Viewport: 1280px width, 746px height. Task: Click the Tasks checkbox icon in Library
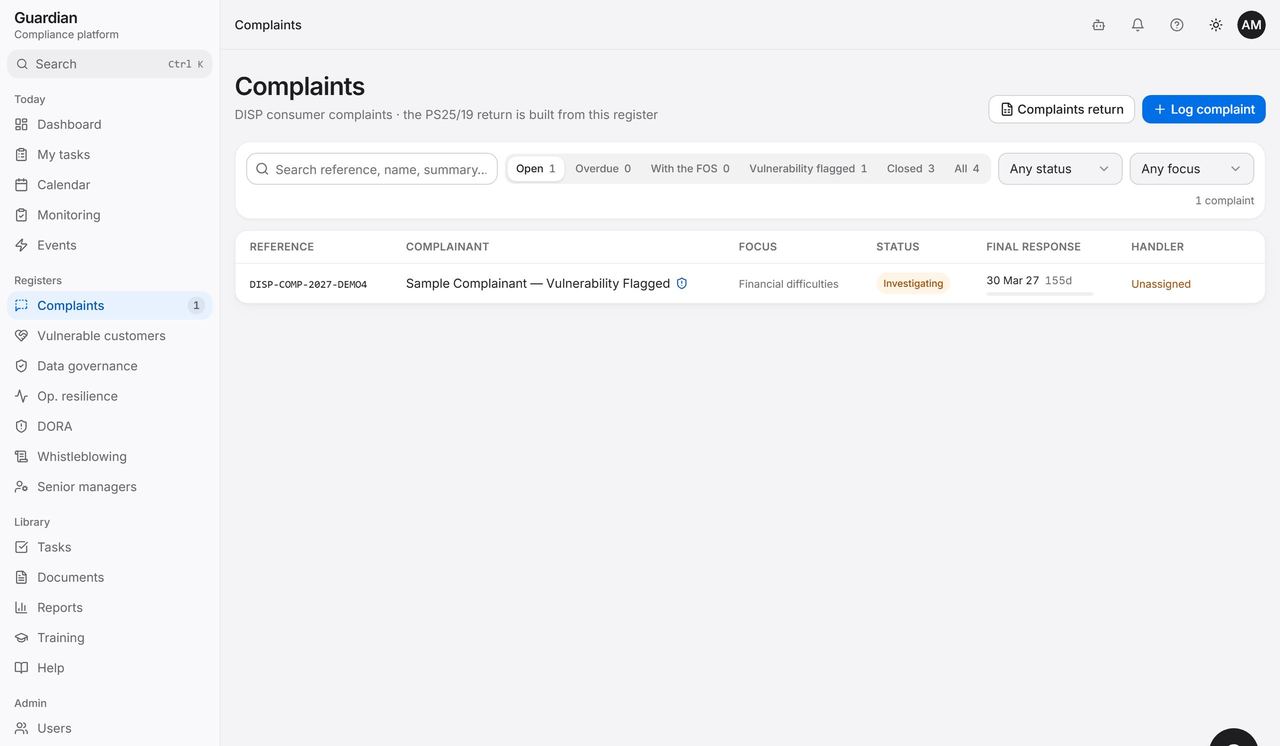click(21, 548)
